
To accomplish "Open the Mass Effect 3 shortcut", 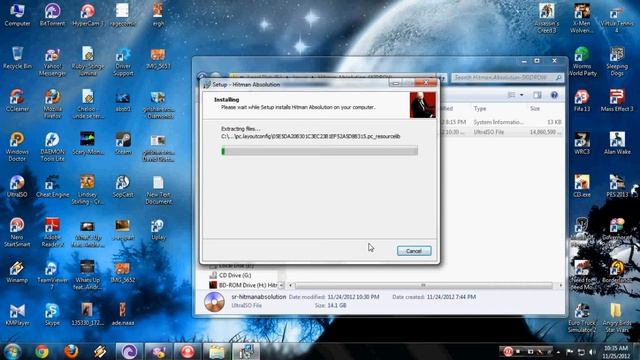I will 617,100.
